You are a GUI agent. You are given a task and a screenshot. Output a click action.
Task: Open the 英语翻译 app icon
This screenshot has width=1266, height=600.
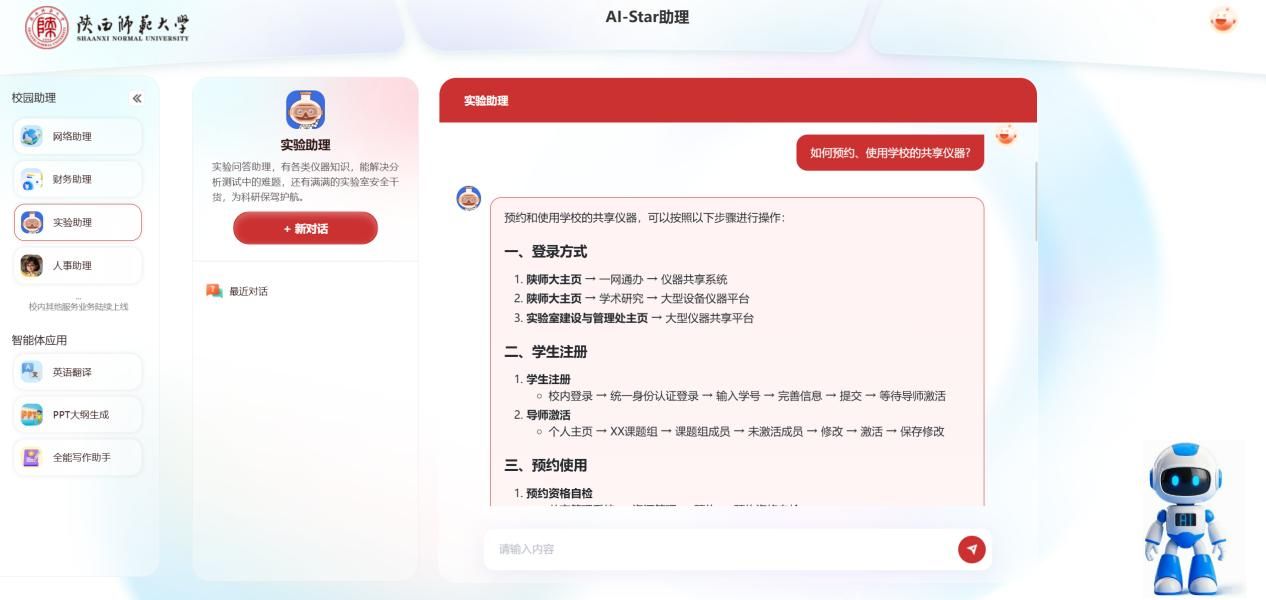point(32,372)
